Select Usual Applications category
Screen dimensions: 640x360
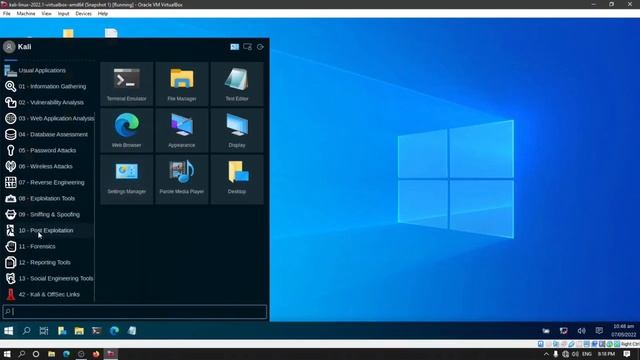[48, 71]
